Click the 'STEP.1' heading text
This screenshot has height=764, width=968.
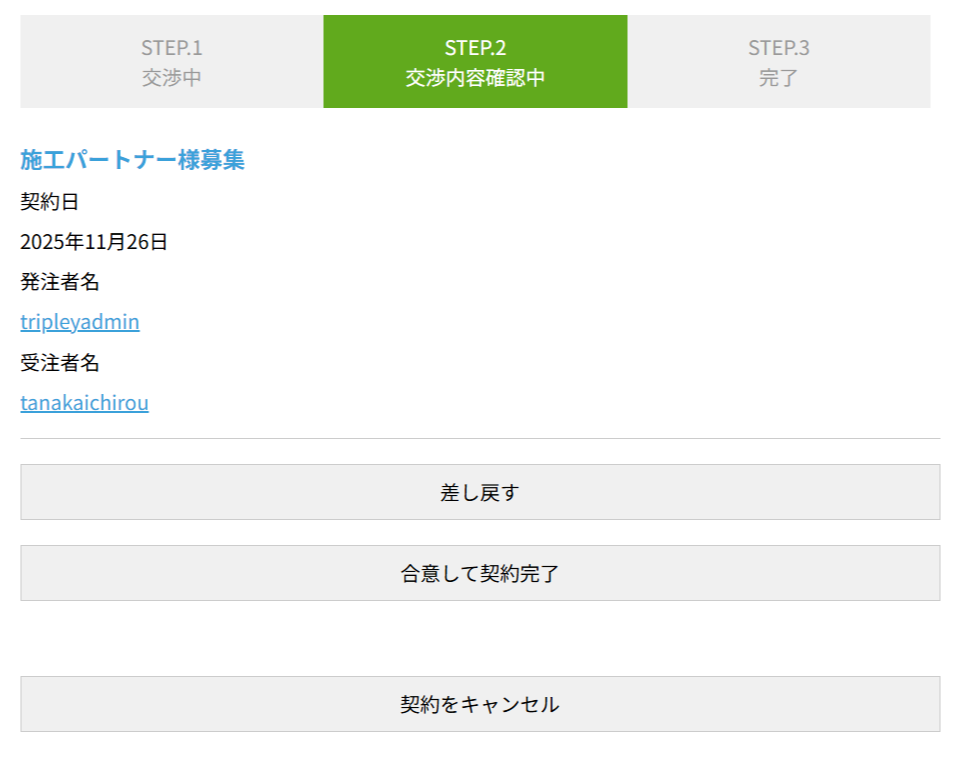(x=171, y=47)
